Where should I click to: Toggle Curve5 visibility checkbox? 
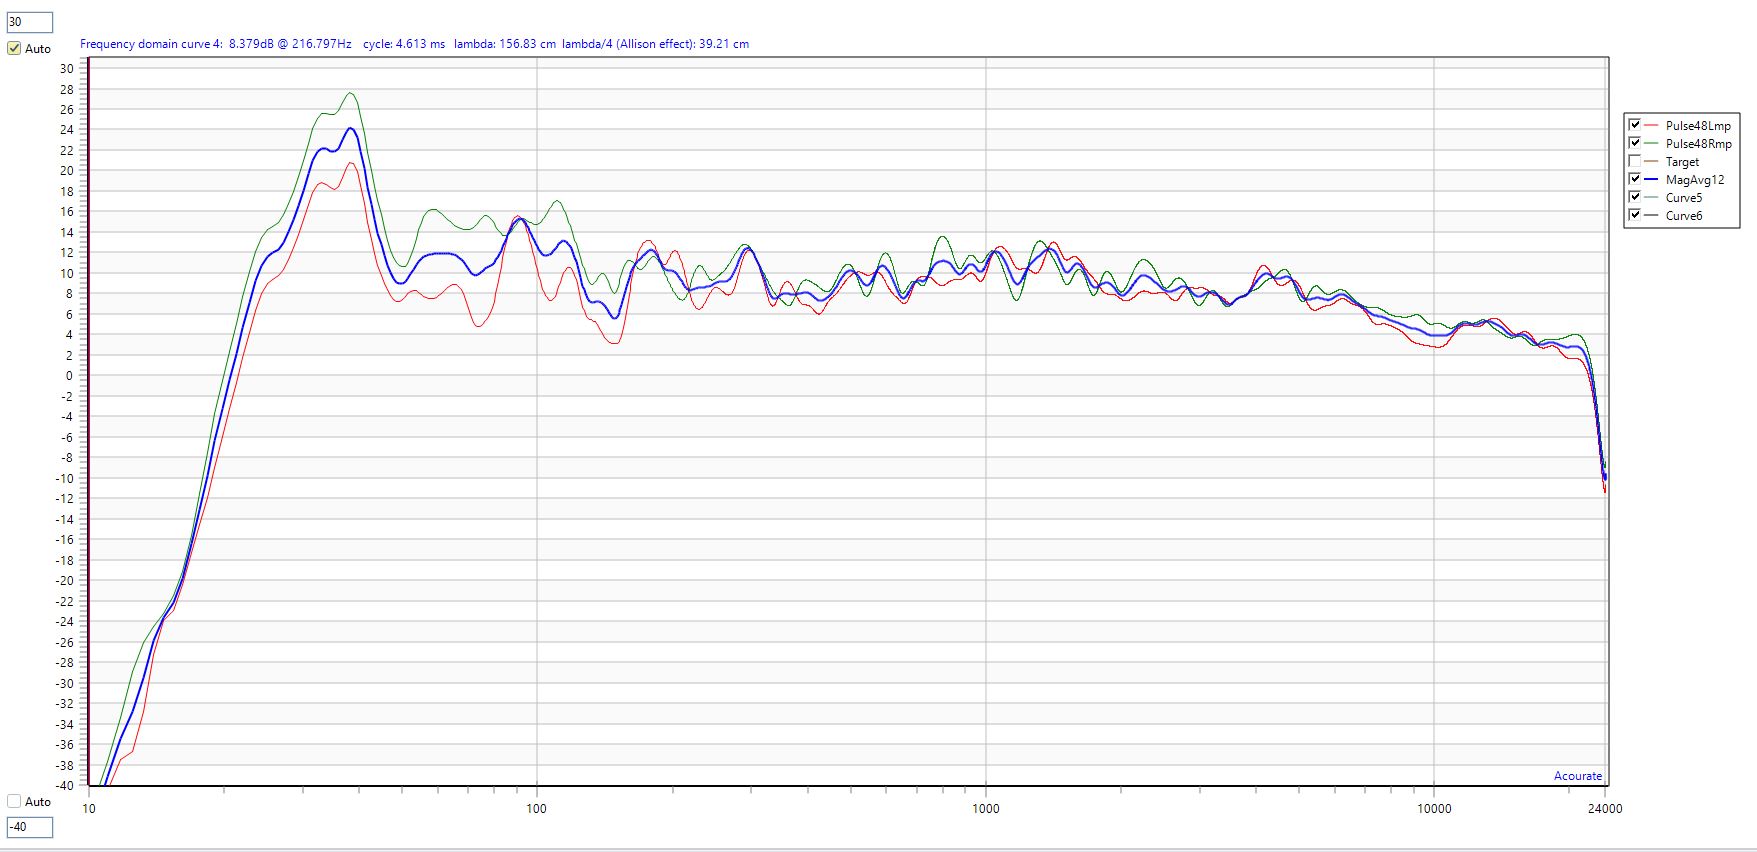pos(1635,197)
